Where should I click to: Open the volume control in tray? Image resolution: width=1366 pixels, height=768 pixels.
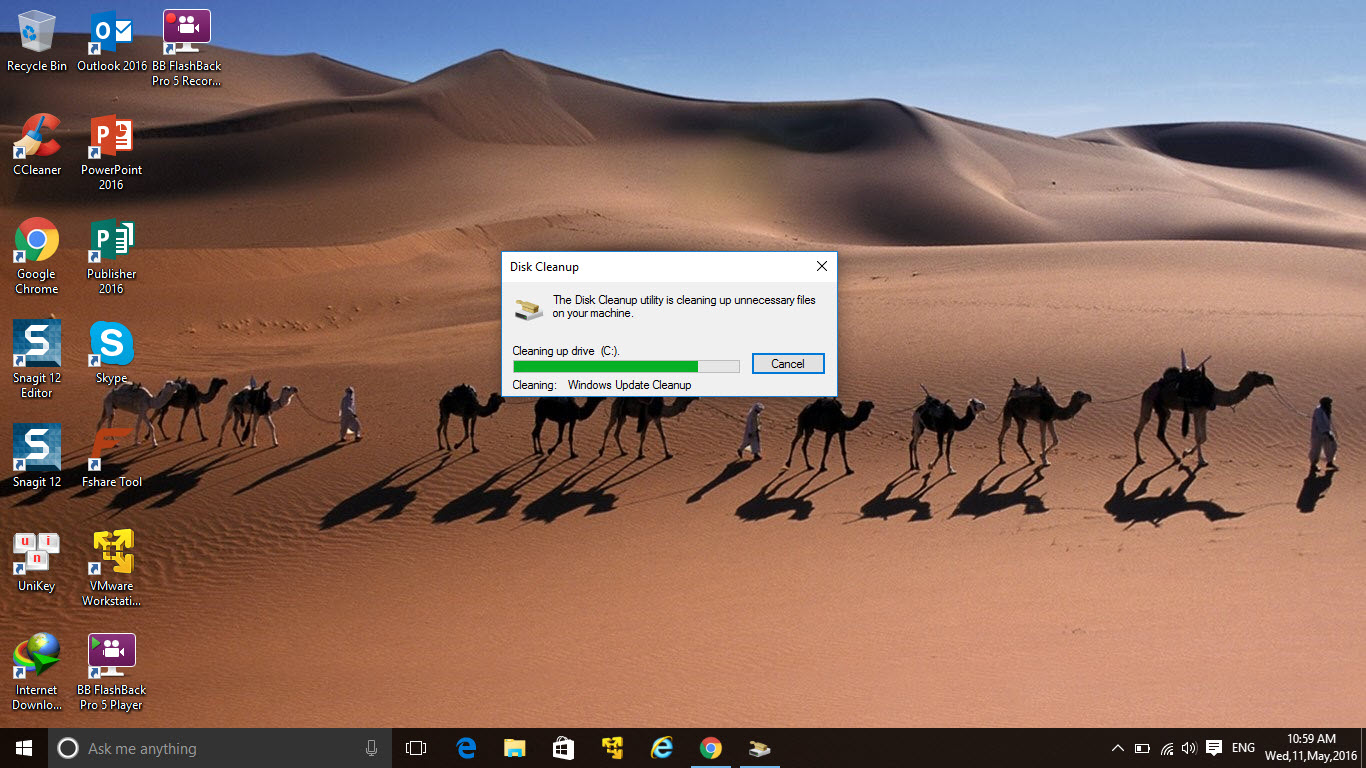click(1189, 748)
